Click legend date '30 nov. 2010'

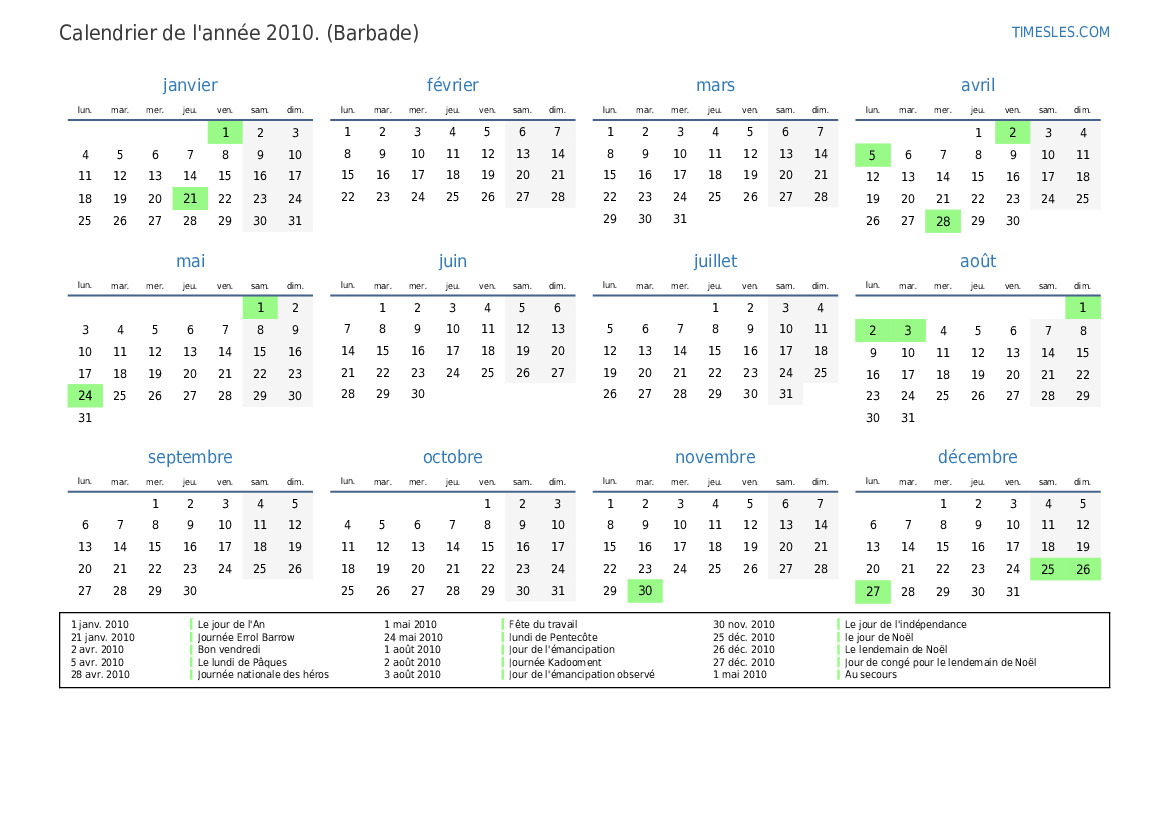(x=743, y=625)
